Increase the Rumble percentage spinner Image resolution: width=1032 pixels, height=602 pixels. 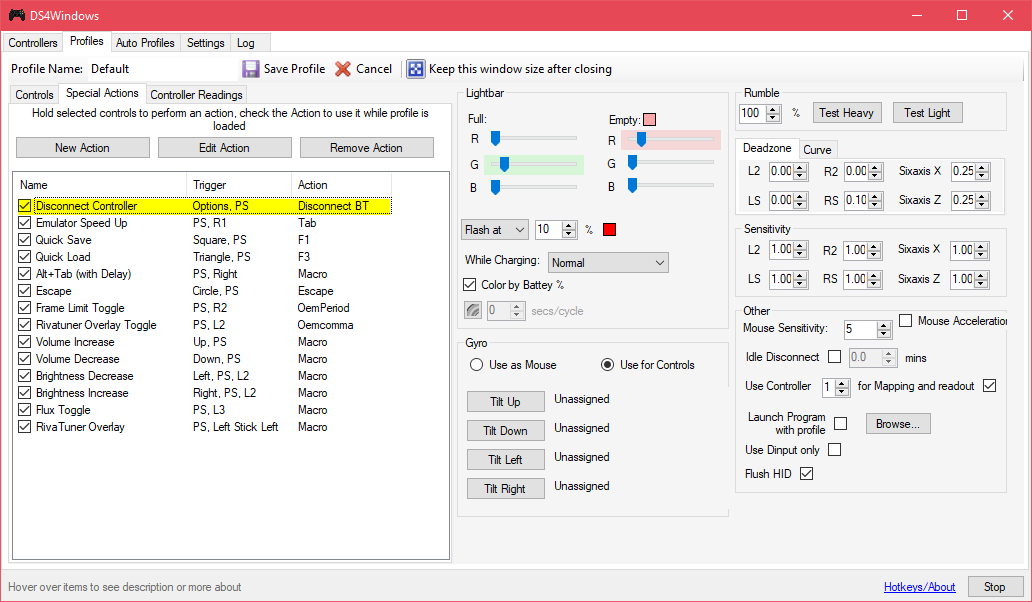click(x=774, y=109)
